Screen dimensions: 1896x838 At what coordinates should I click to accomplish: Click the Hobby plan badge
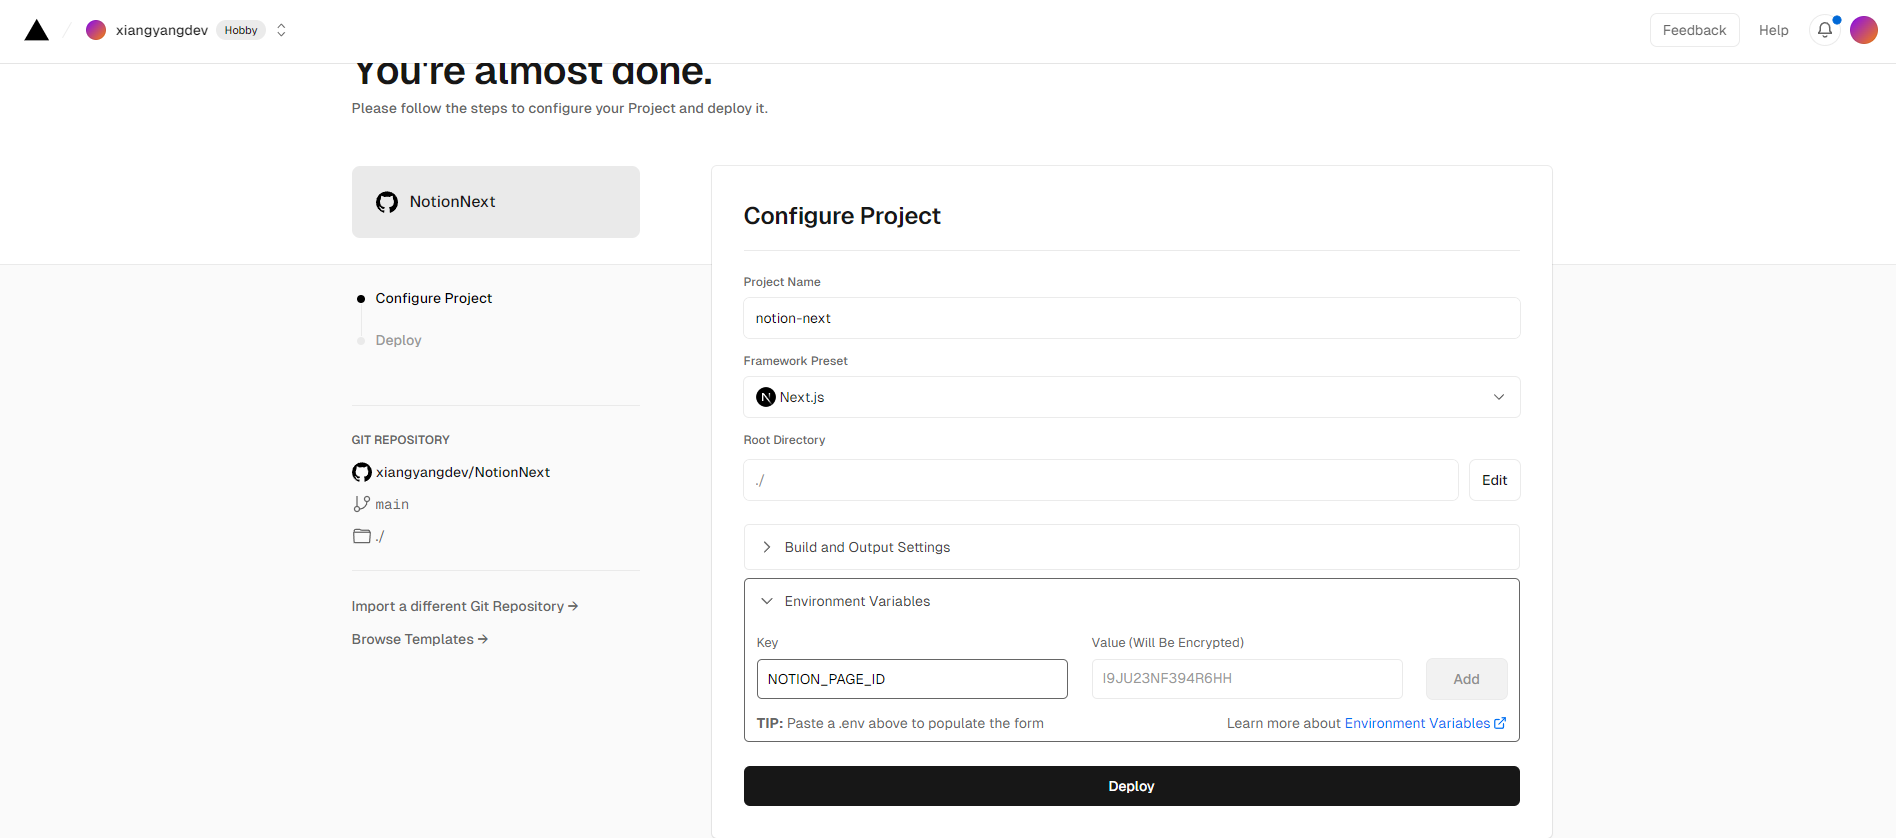tap(241, 30)
